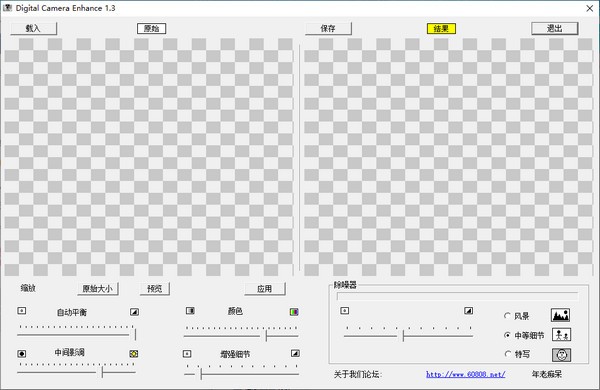Click the 预览 preview button
This screenshot has width=600, height=390.
(155, 289)
